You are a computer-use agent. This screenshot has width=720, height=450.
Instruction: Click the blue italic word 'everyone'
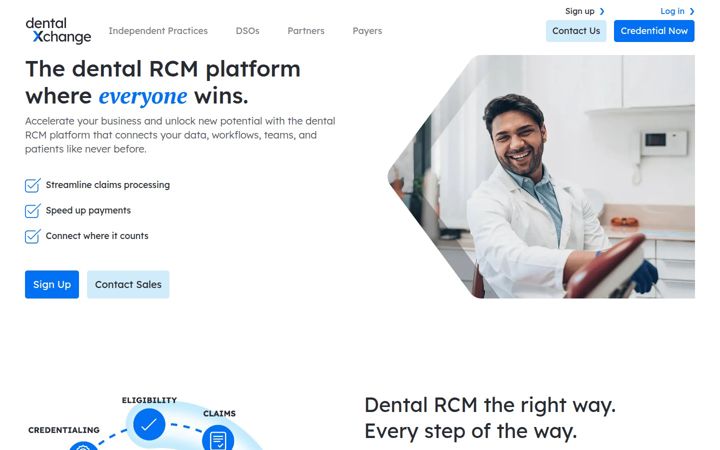143,96
